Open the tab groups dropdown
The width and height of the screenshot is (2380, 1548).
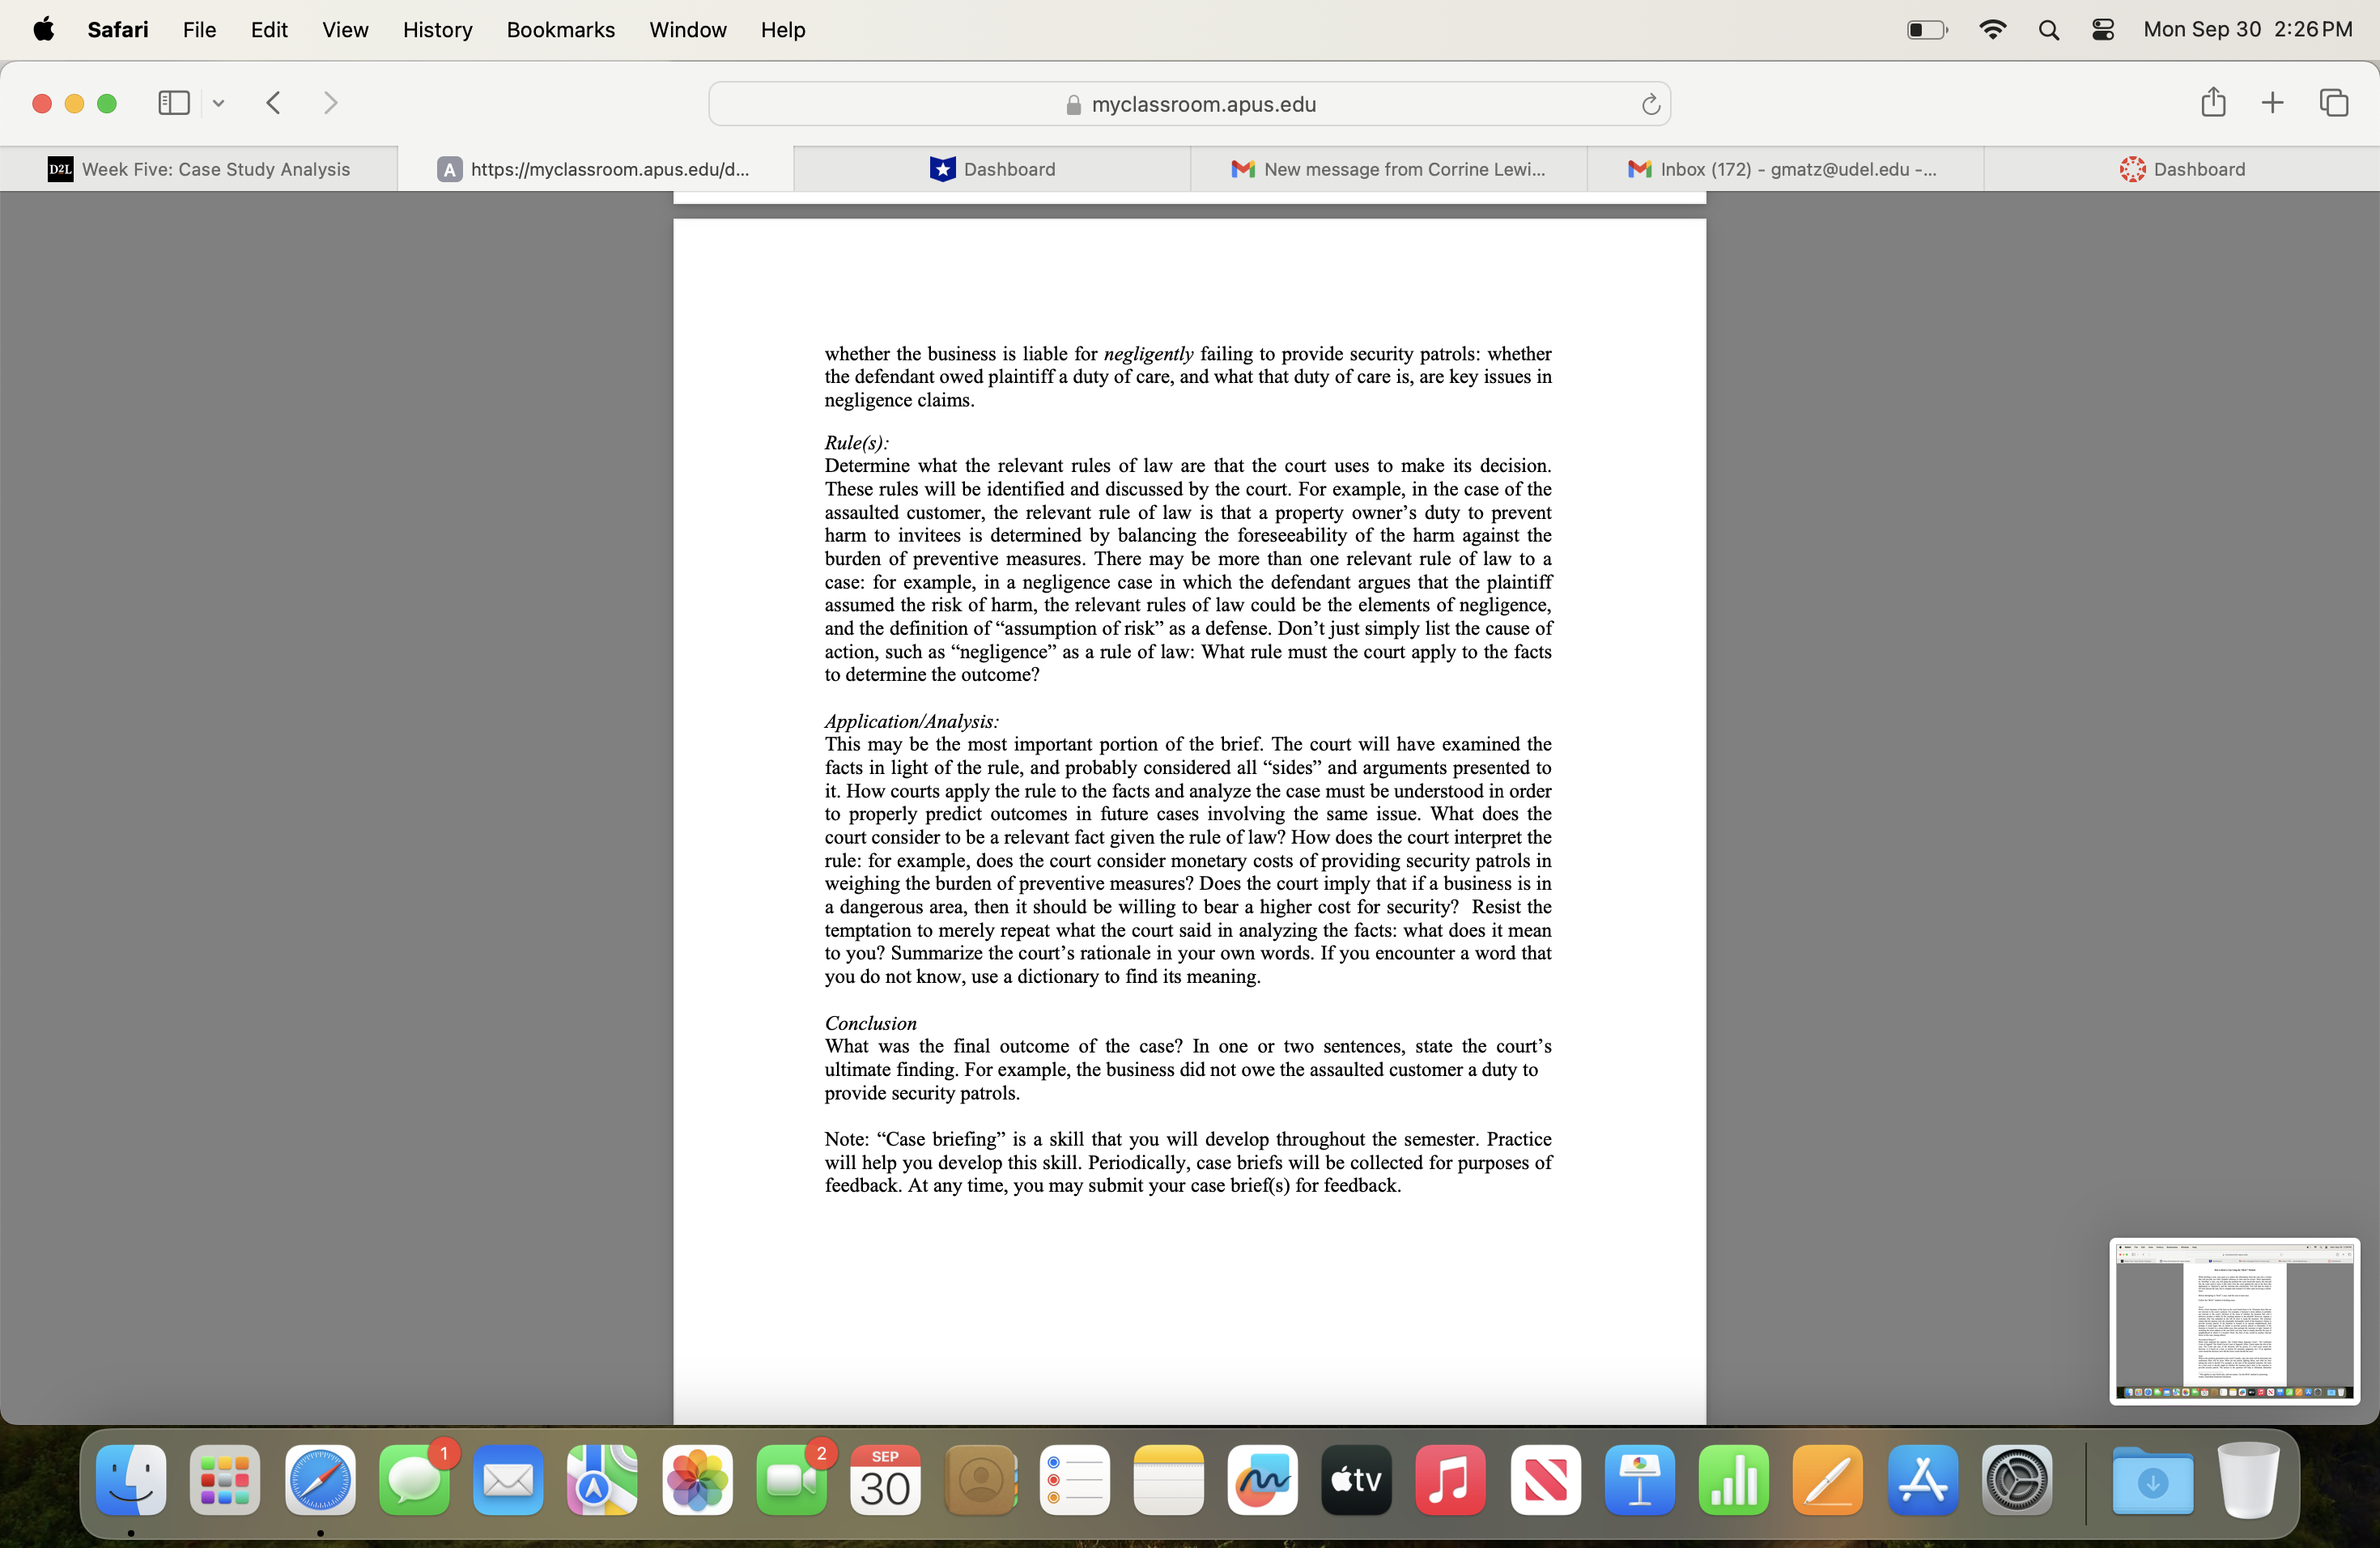(218, 103)
